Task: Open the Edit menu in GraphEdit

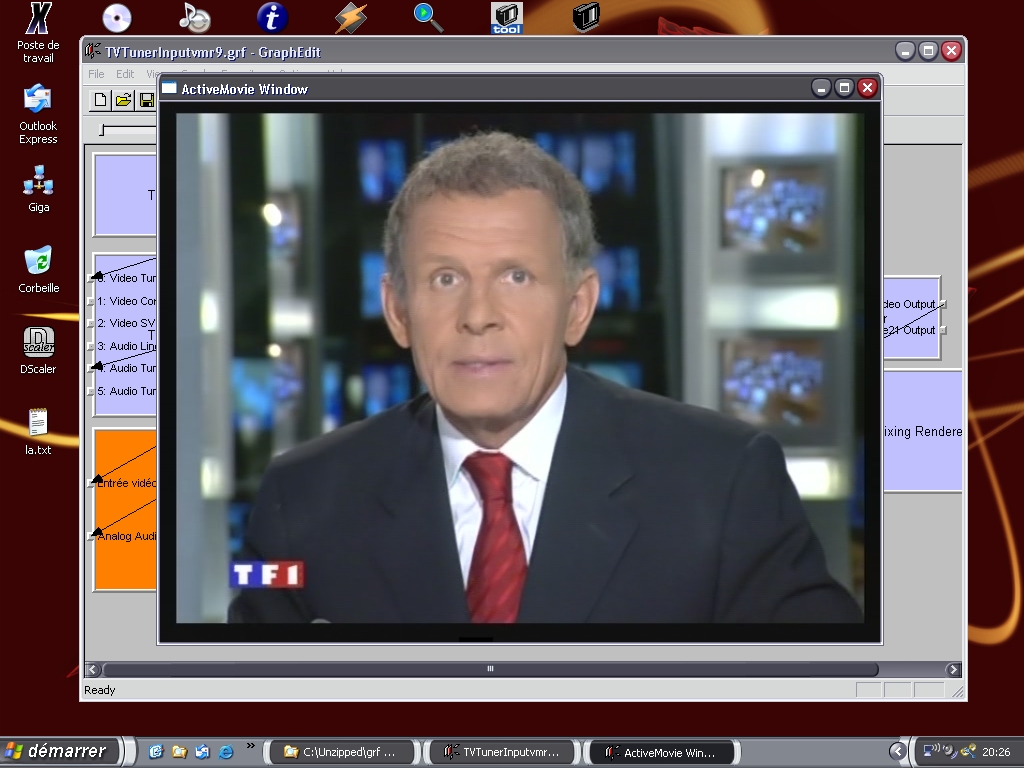Action: (125, 74)
